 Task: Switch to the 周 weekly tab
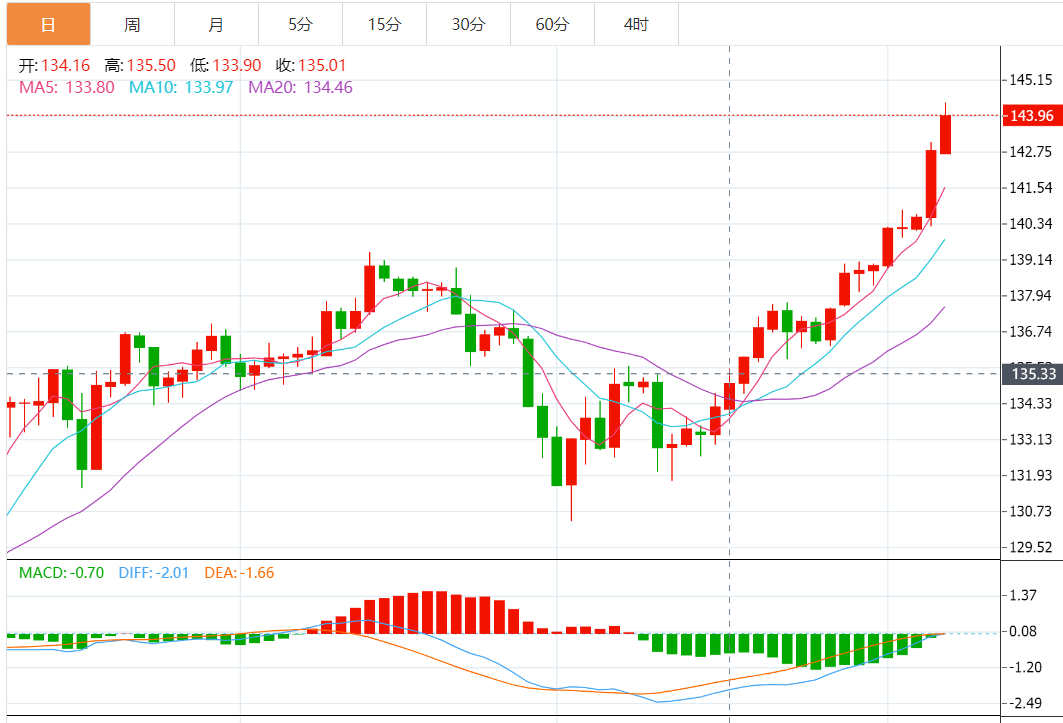[x=132, y=24]
